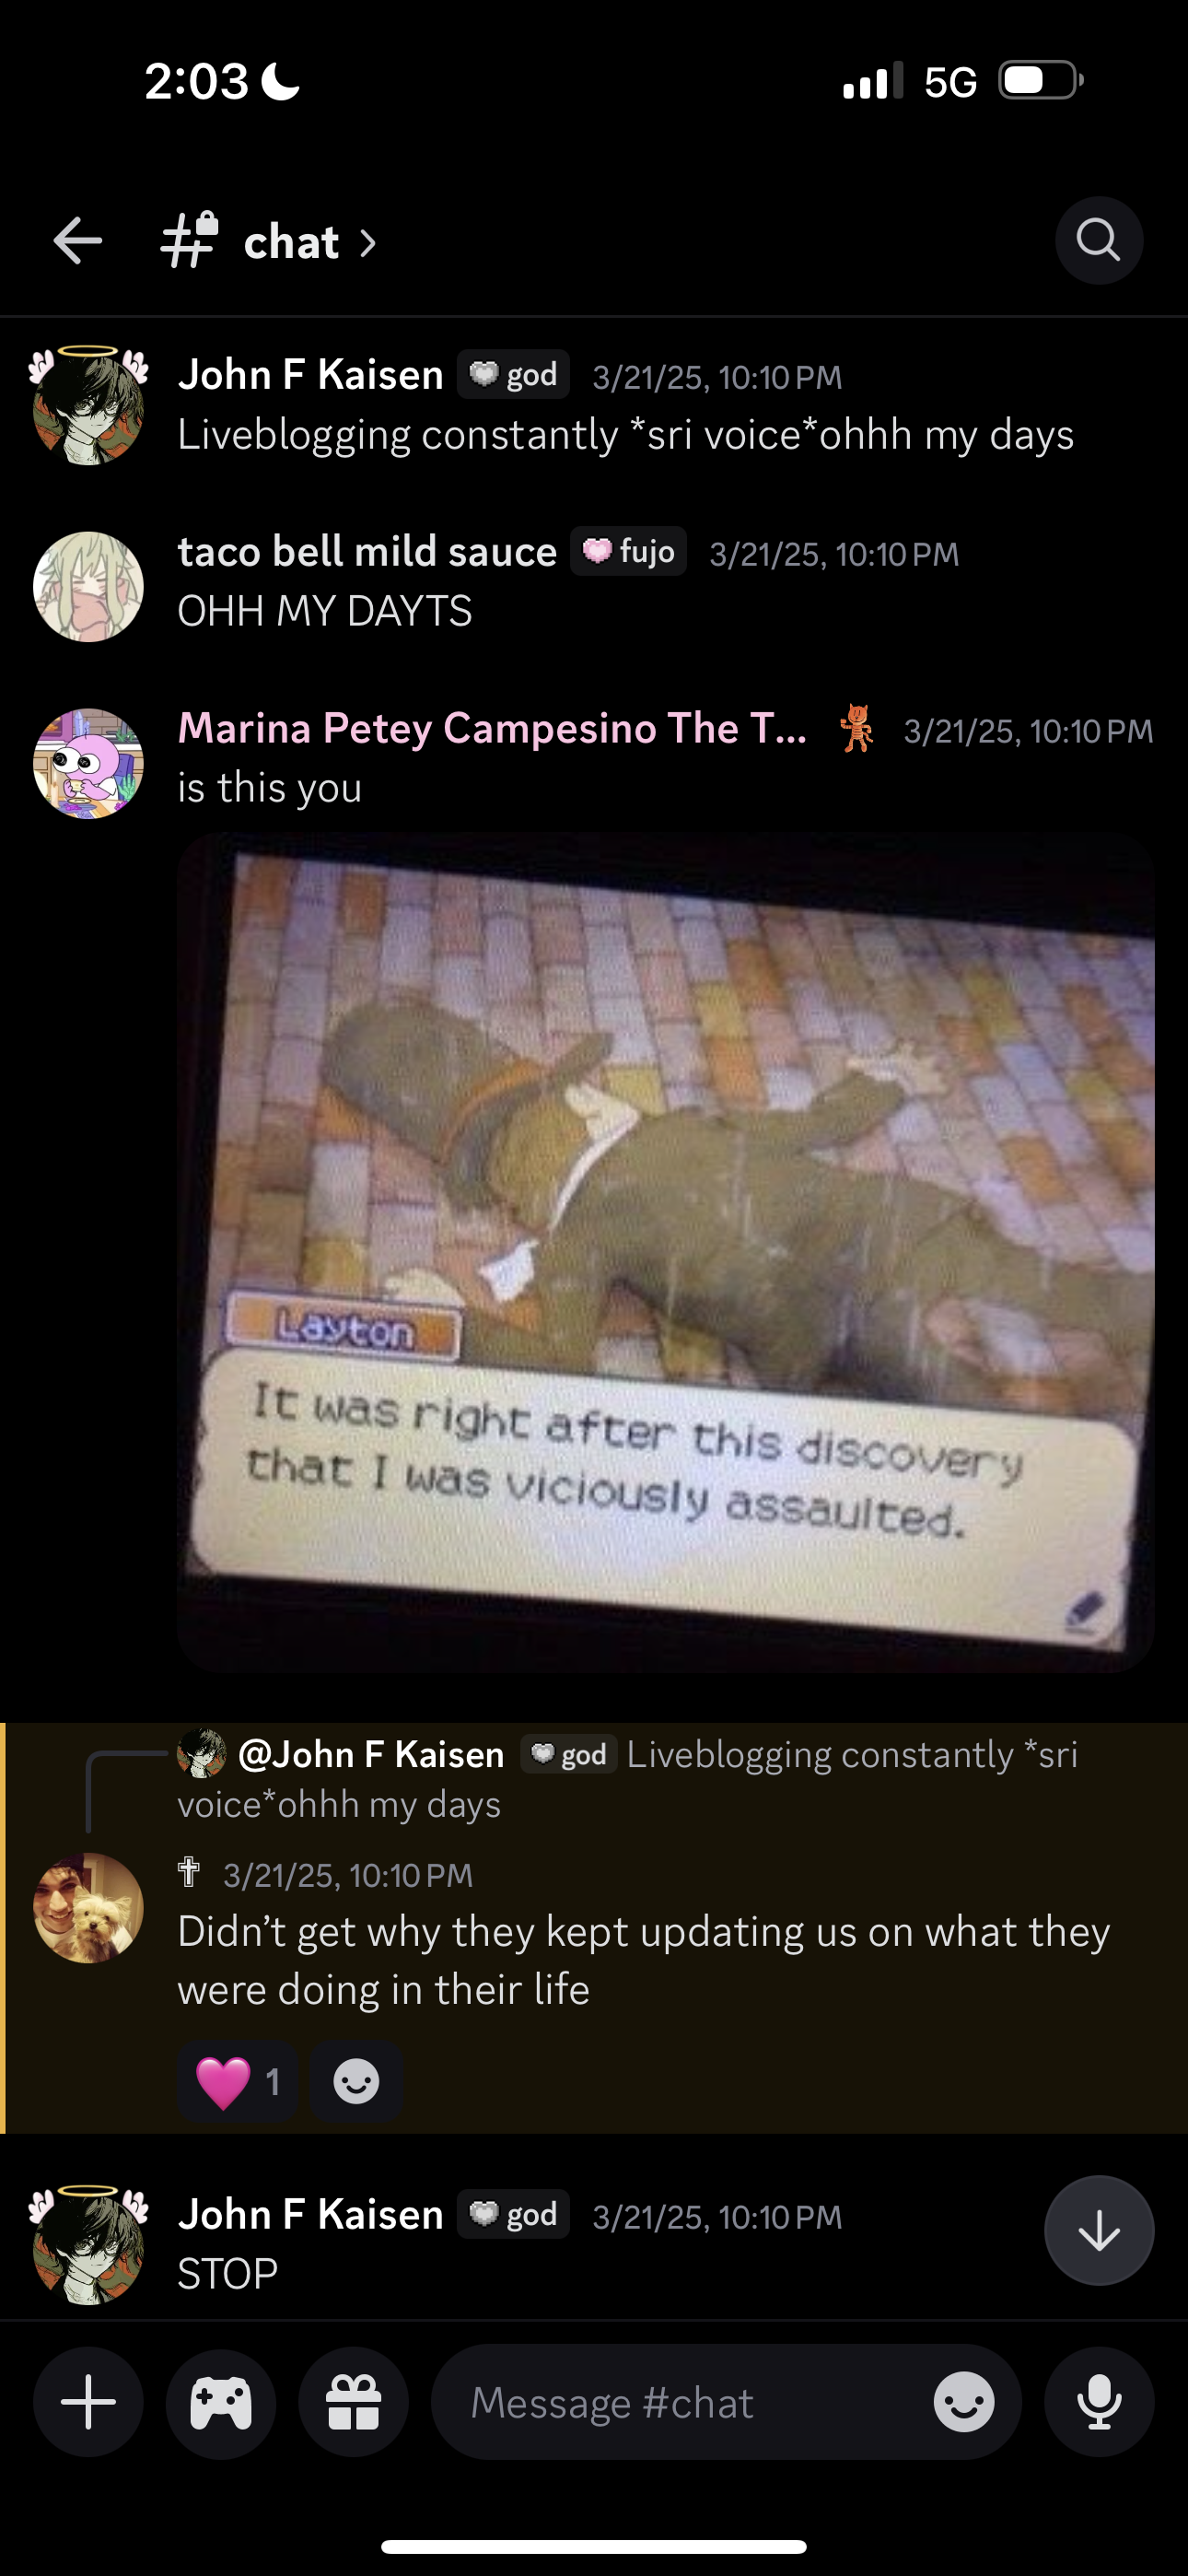Viewport: 1188px width, 2576px height.
Task: Open the plus attachments button
Action: (x=88, y=2402)
